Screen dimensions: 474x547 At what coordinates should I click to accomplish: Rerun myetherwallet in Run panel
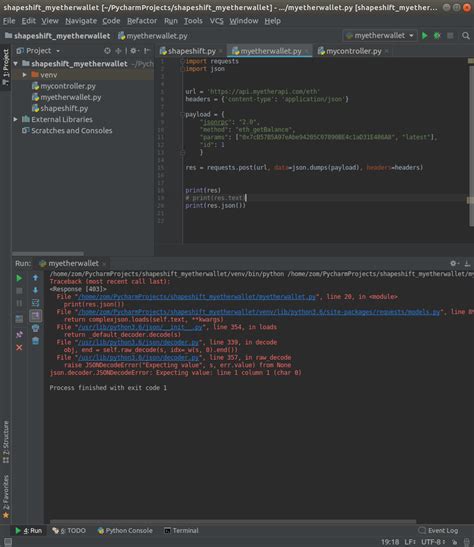pos(19,278)
